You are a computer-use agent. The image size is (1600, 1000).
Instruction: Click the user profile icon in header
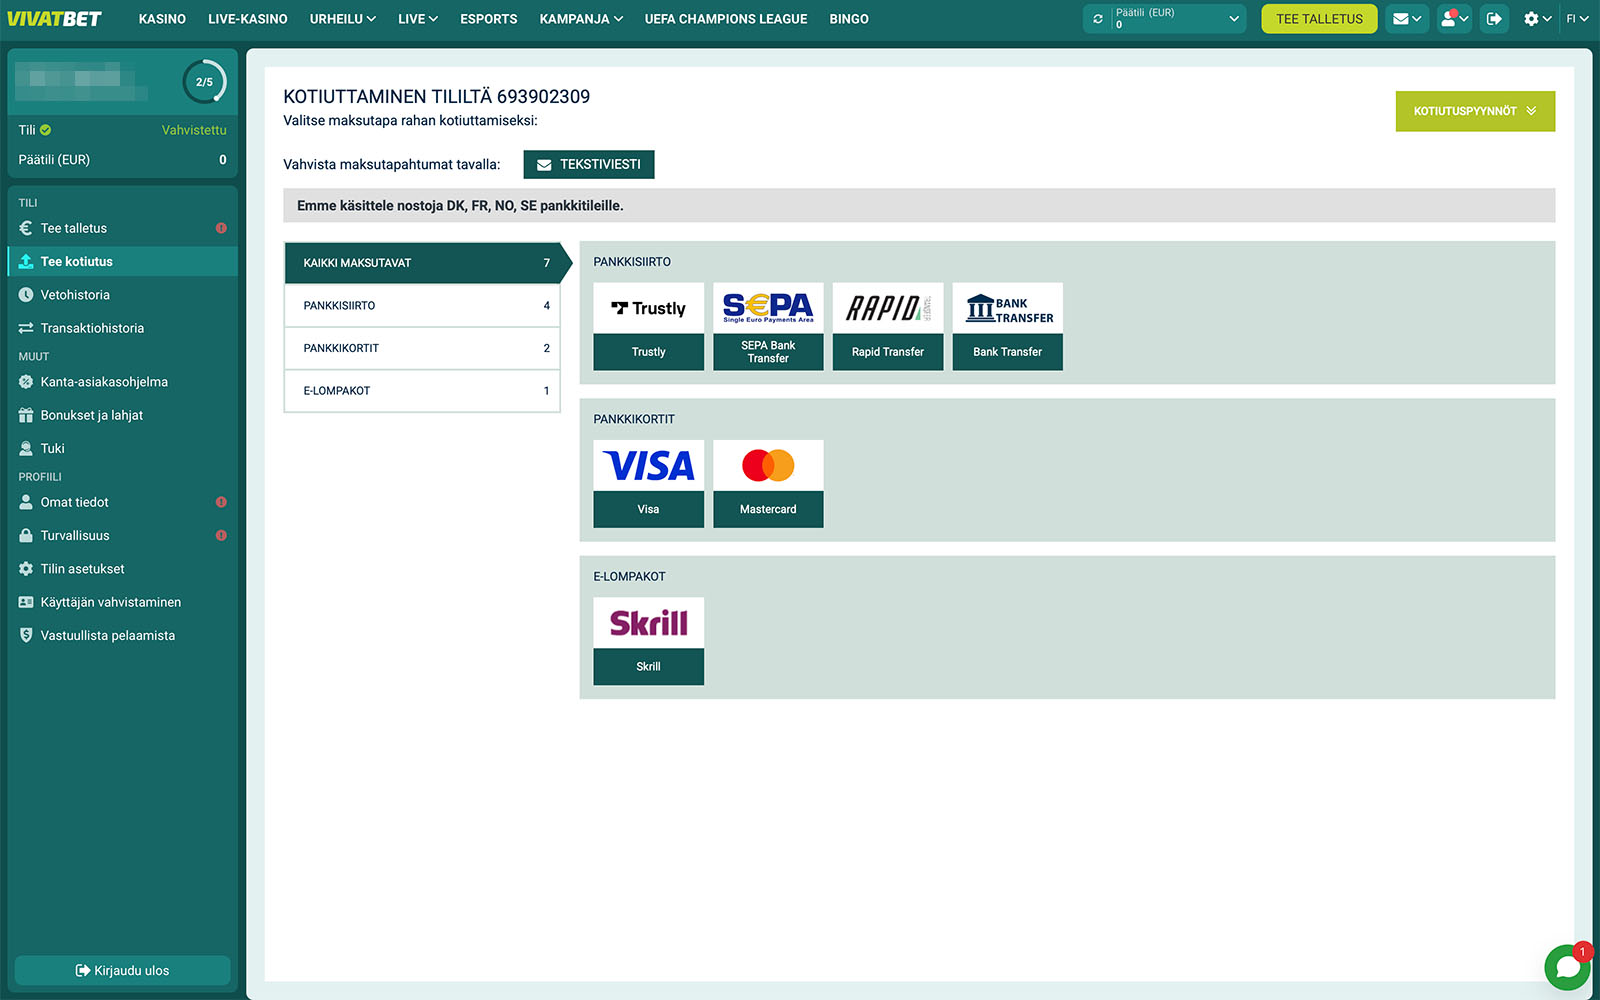tap(1453, 19)
